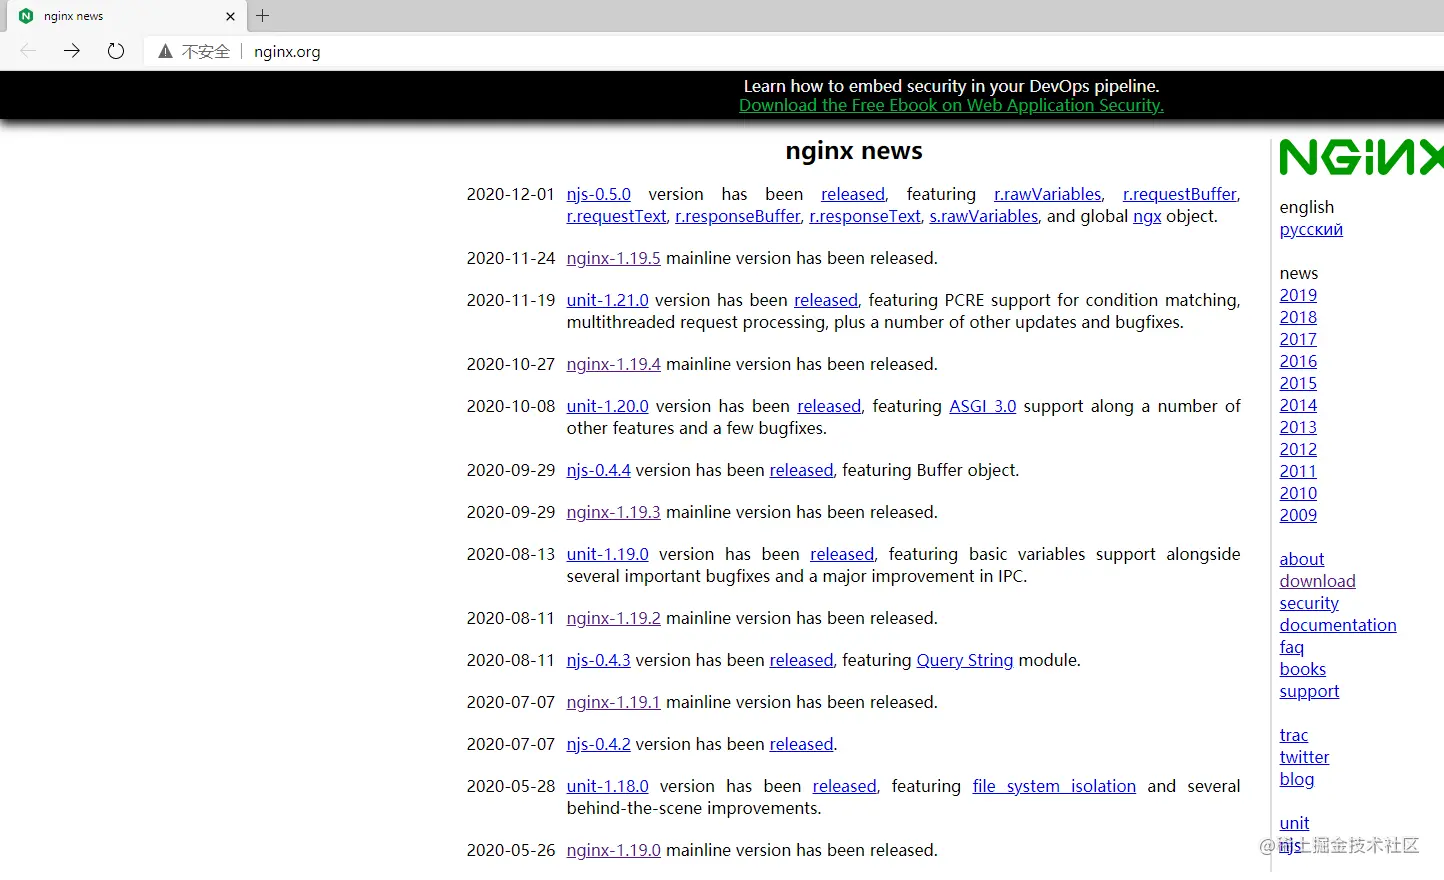The width and height of the screenshot is (1444, 880).
Task: Open 2013 news archive
Action: click(x=1298, y=428)
